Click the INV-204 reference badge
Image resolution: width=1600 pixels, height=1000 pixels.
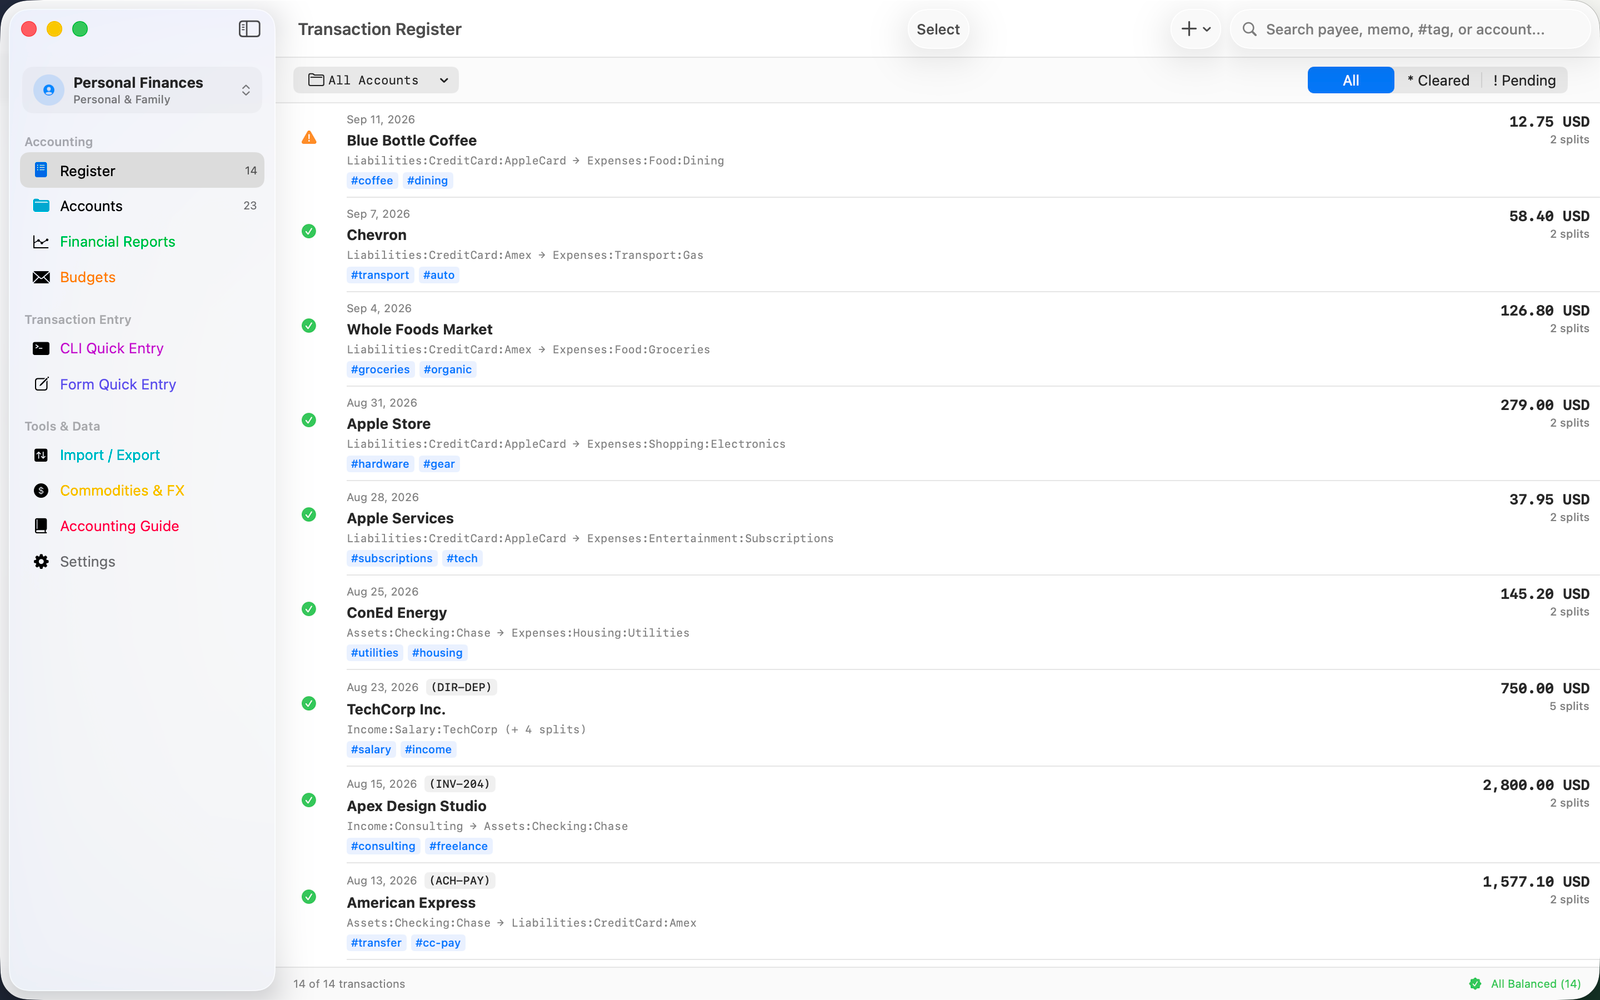(x=460, y=784)
